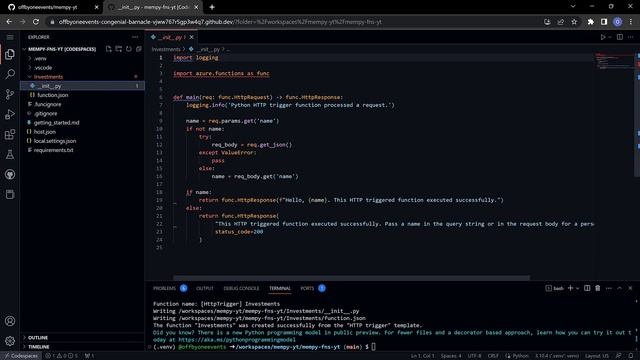Open terminal panel more actions

click(609, 288)
